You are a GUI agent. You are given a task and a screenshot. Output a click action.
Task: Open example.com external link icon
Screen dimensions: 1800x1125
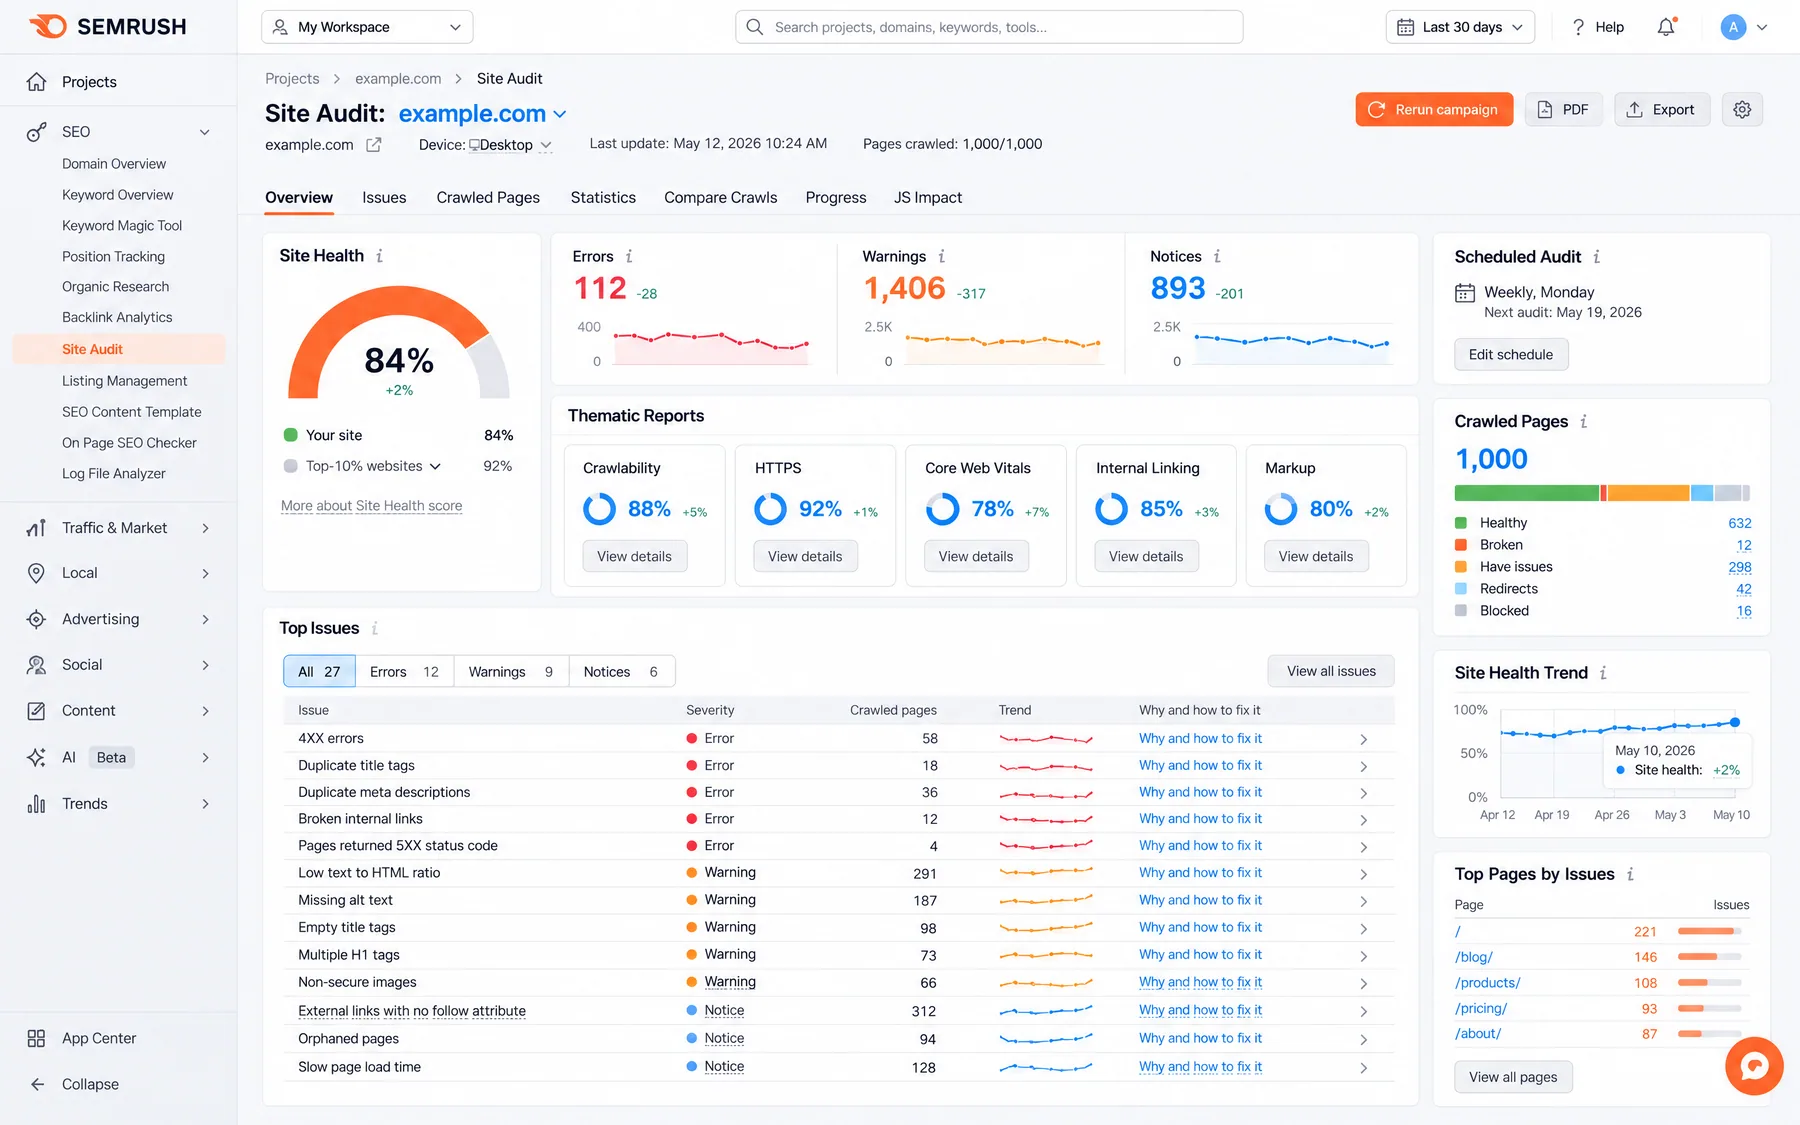coord(373,145)
